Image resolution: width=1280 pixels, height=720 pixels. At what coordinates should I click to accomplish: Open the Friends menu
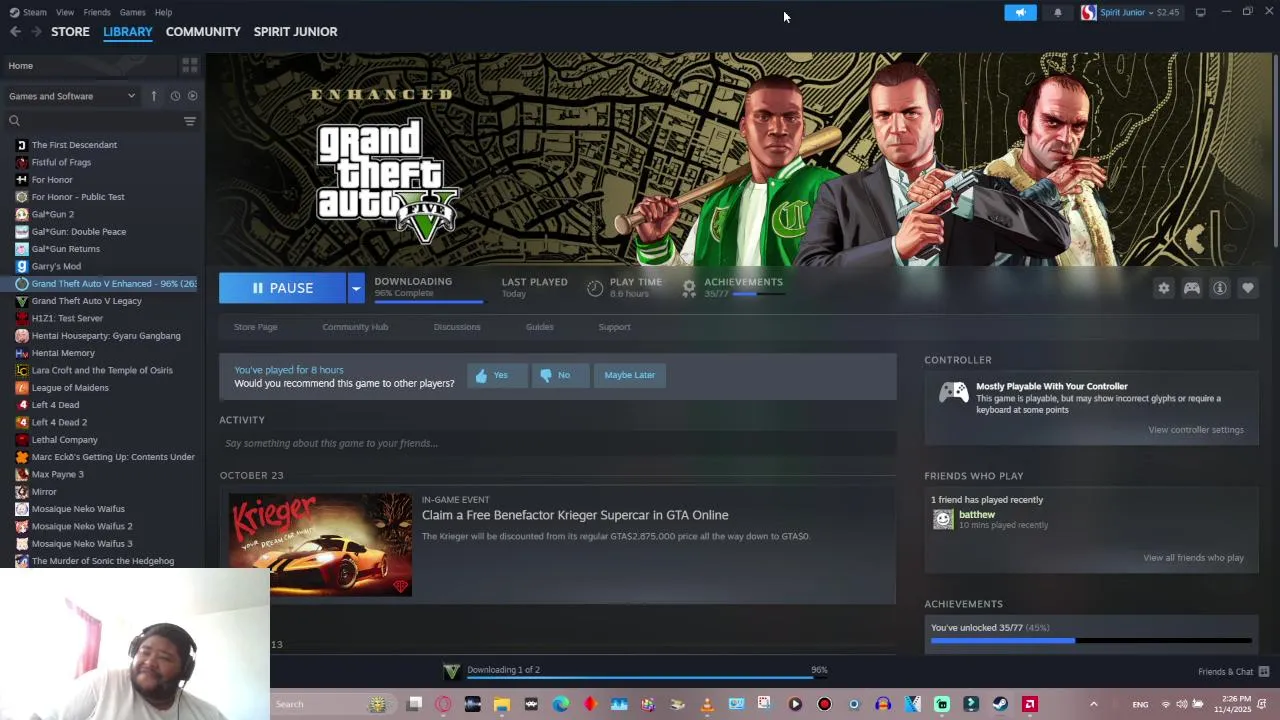97,12
